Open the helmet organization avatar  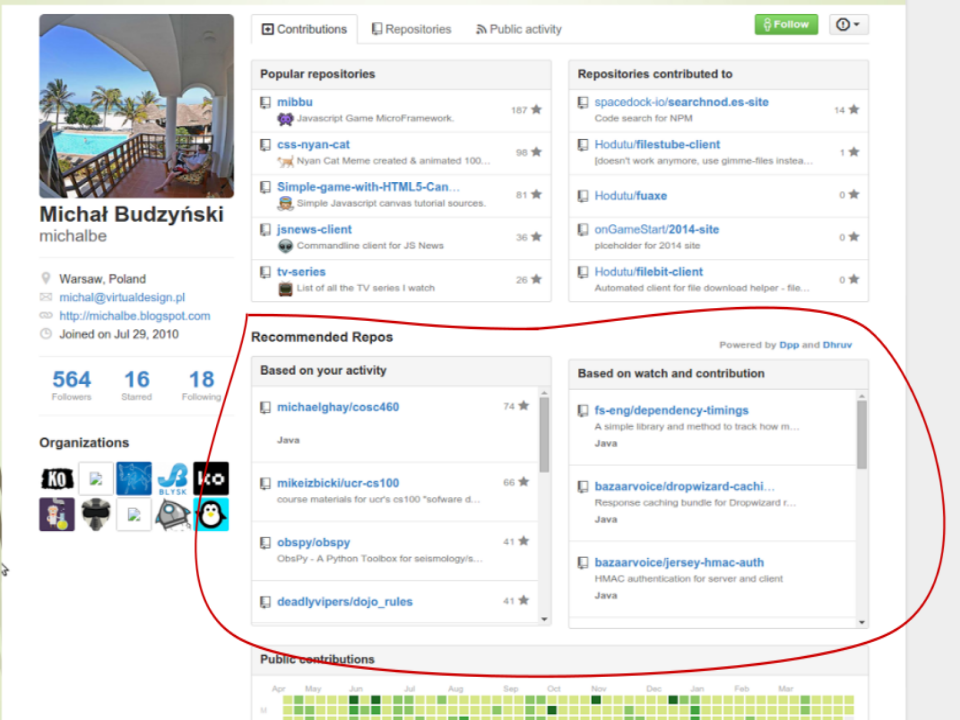(96, 514)
